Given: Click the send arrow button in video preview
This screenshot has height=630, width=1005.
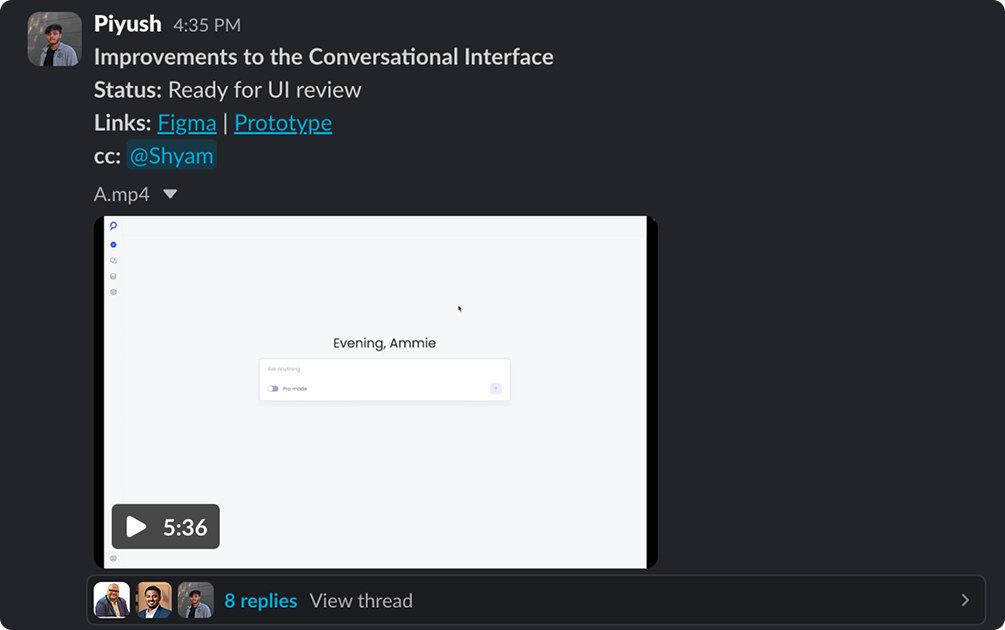Looking at the screenshot, I should point(495,388).
